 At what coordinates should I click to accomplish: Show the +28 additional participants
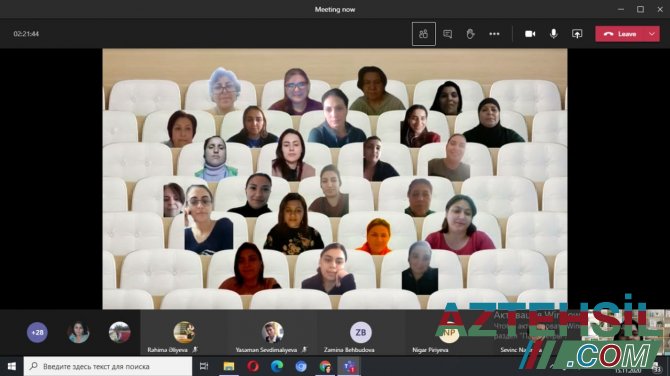point(37,332)
